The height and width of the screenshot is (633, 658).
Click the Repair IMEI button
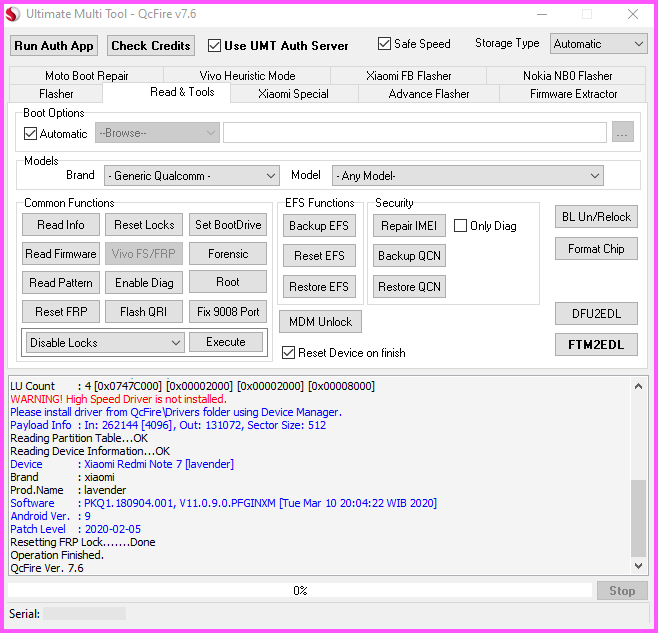tap(409, 225)
